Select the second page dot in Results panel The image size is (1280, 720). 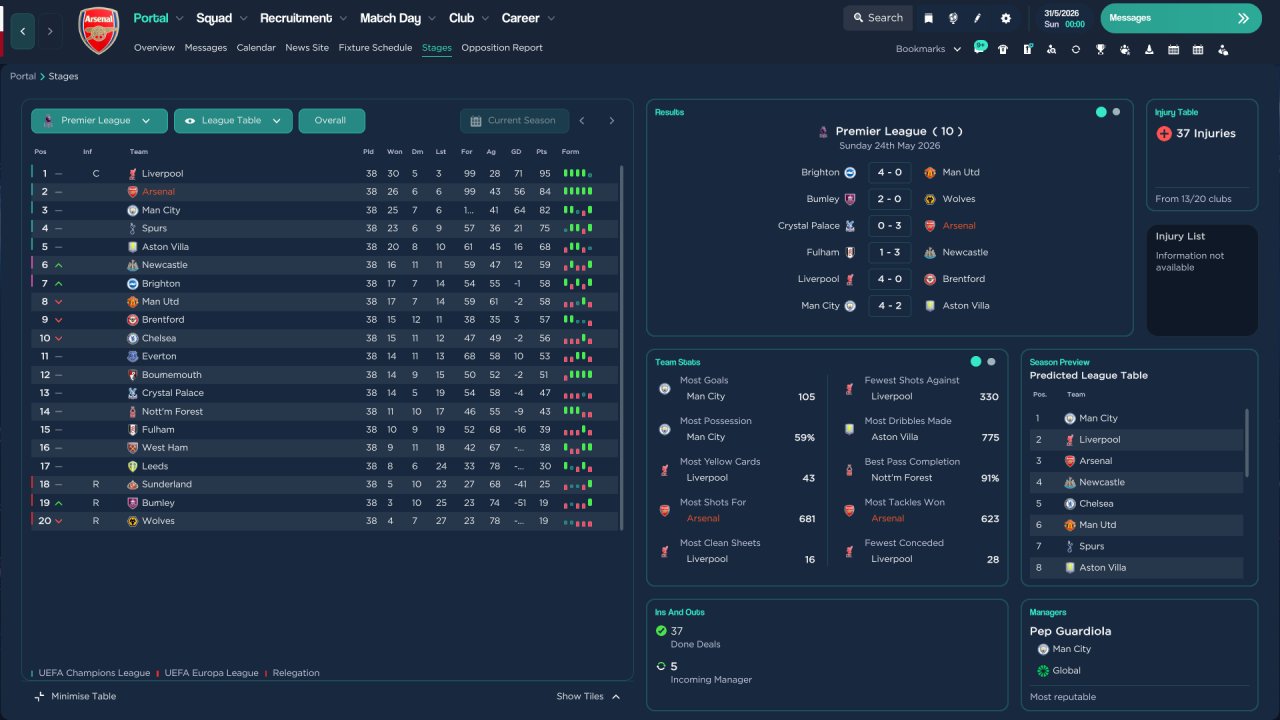tap(1116, 112)
